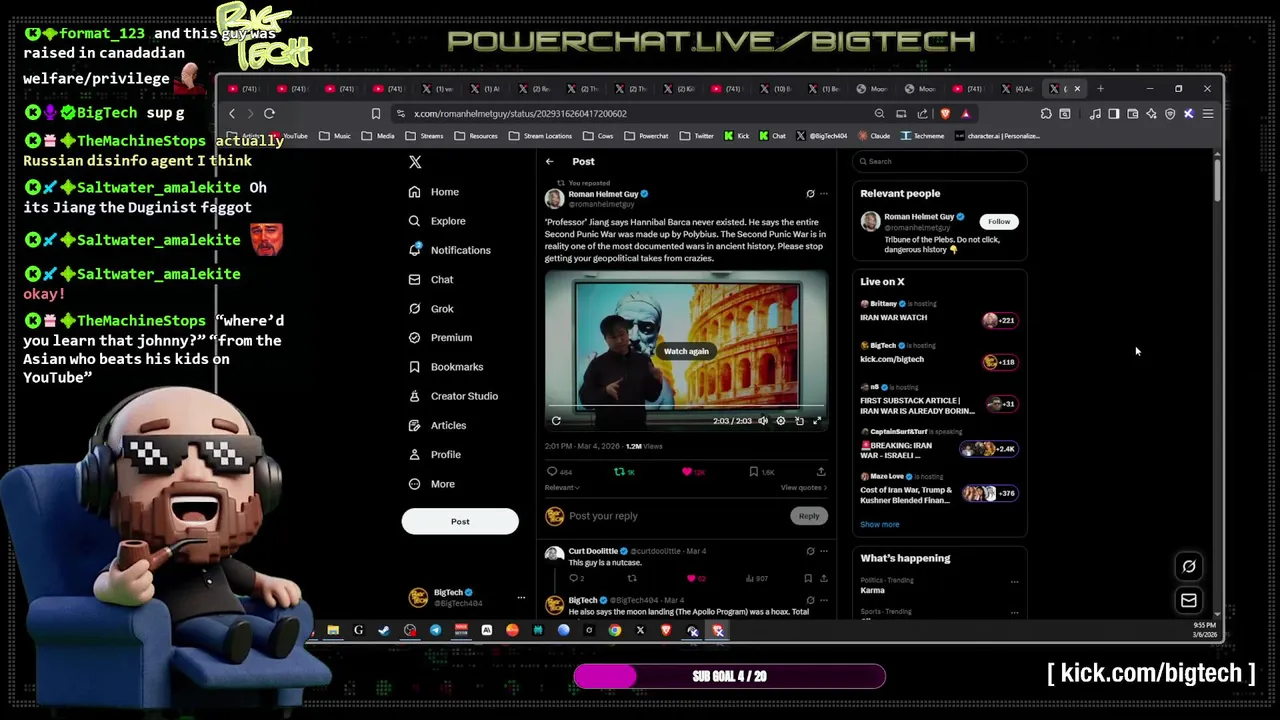
Task: Open the Profile icon in sidebar
Action: click(414, 455)
